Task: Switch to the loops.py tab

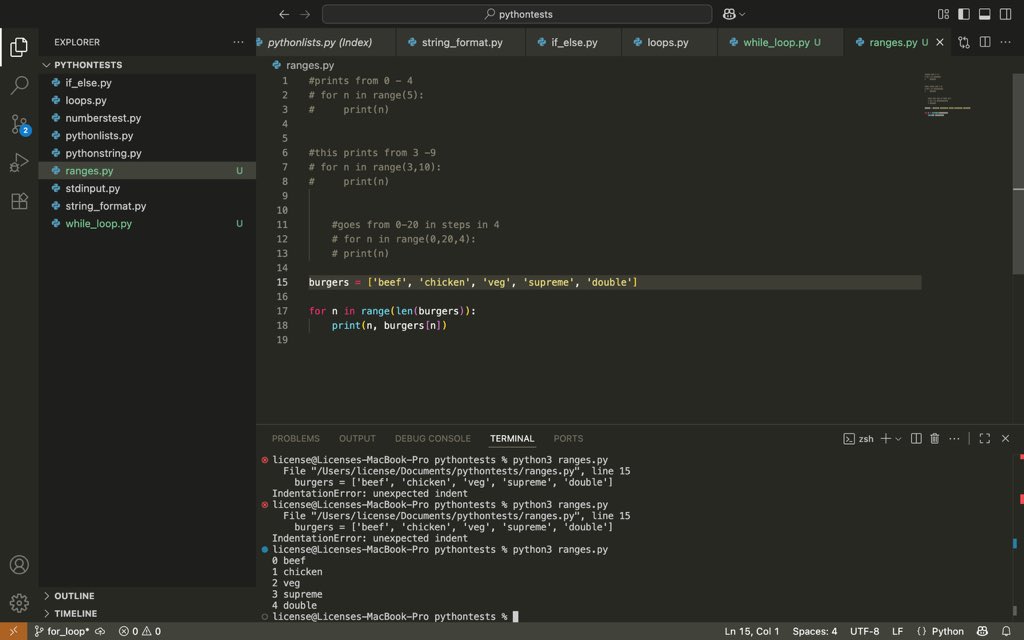Action: [669, 42]
